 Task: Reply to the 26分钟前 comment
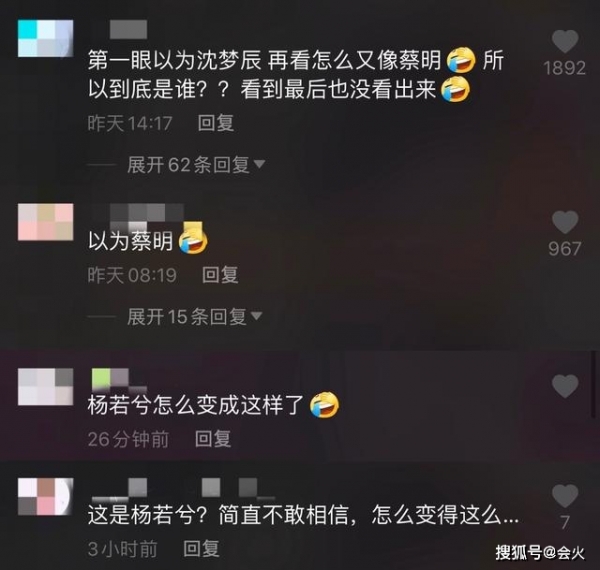point(213,439)
